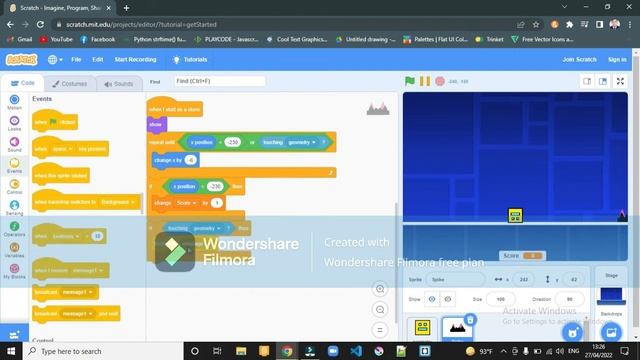Reset workspace zoom to center

[380, 330]
